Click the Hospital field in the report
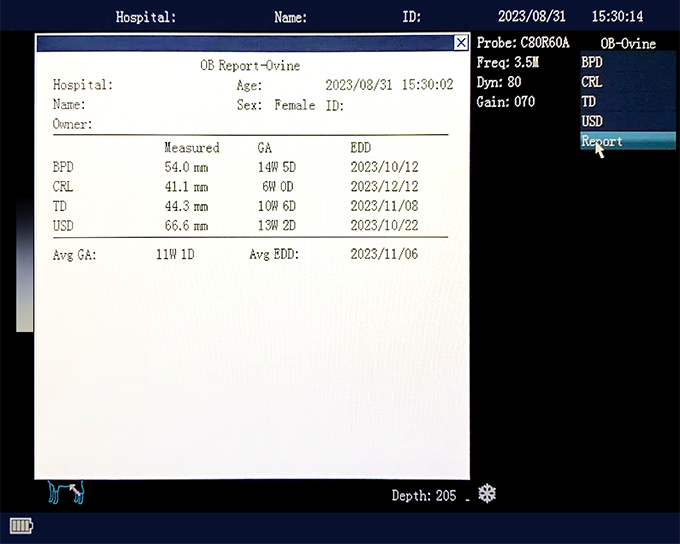The height and width of the screenshot is (544, 680). tap(83, 86)
